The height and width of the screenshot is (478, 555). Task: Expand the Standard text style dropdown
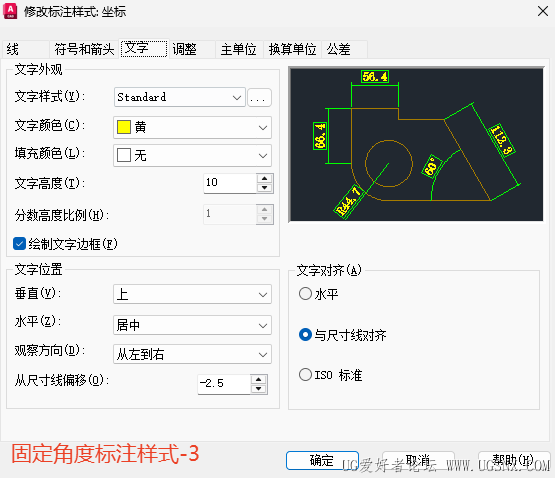point(180,97)
